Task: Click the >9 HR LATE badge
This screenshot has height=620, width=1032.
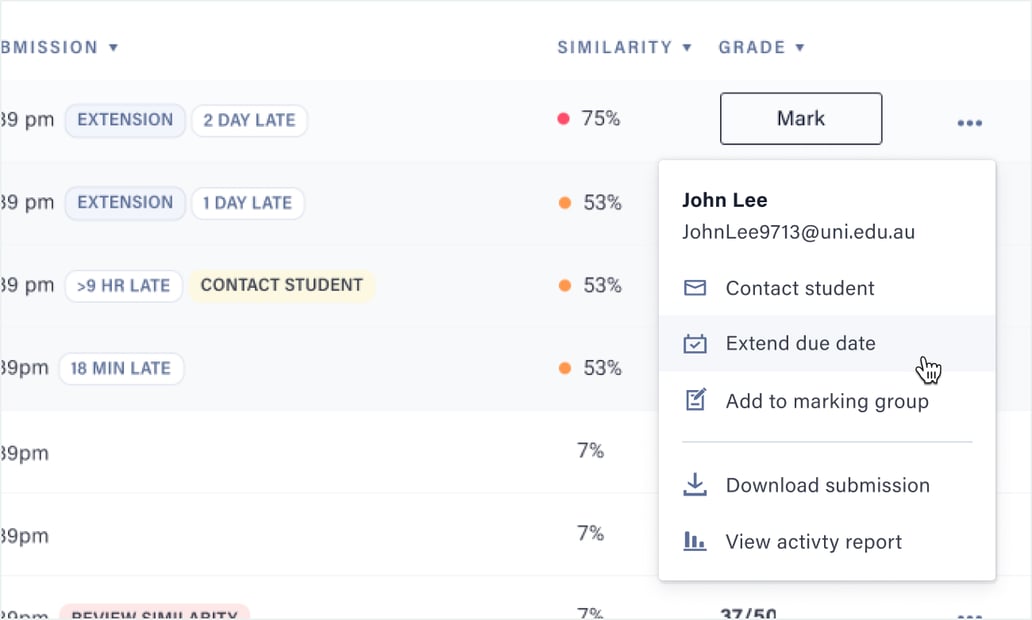Action: click(124, 285)
